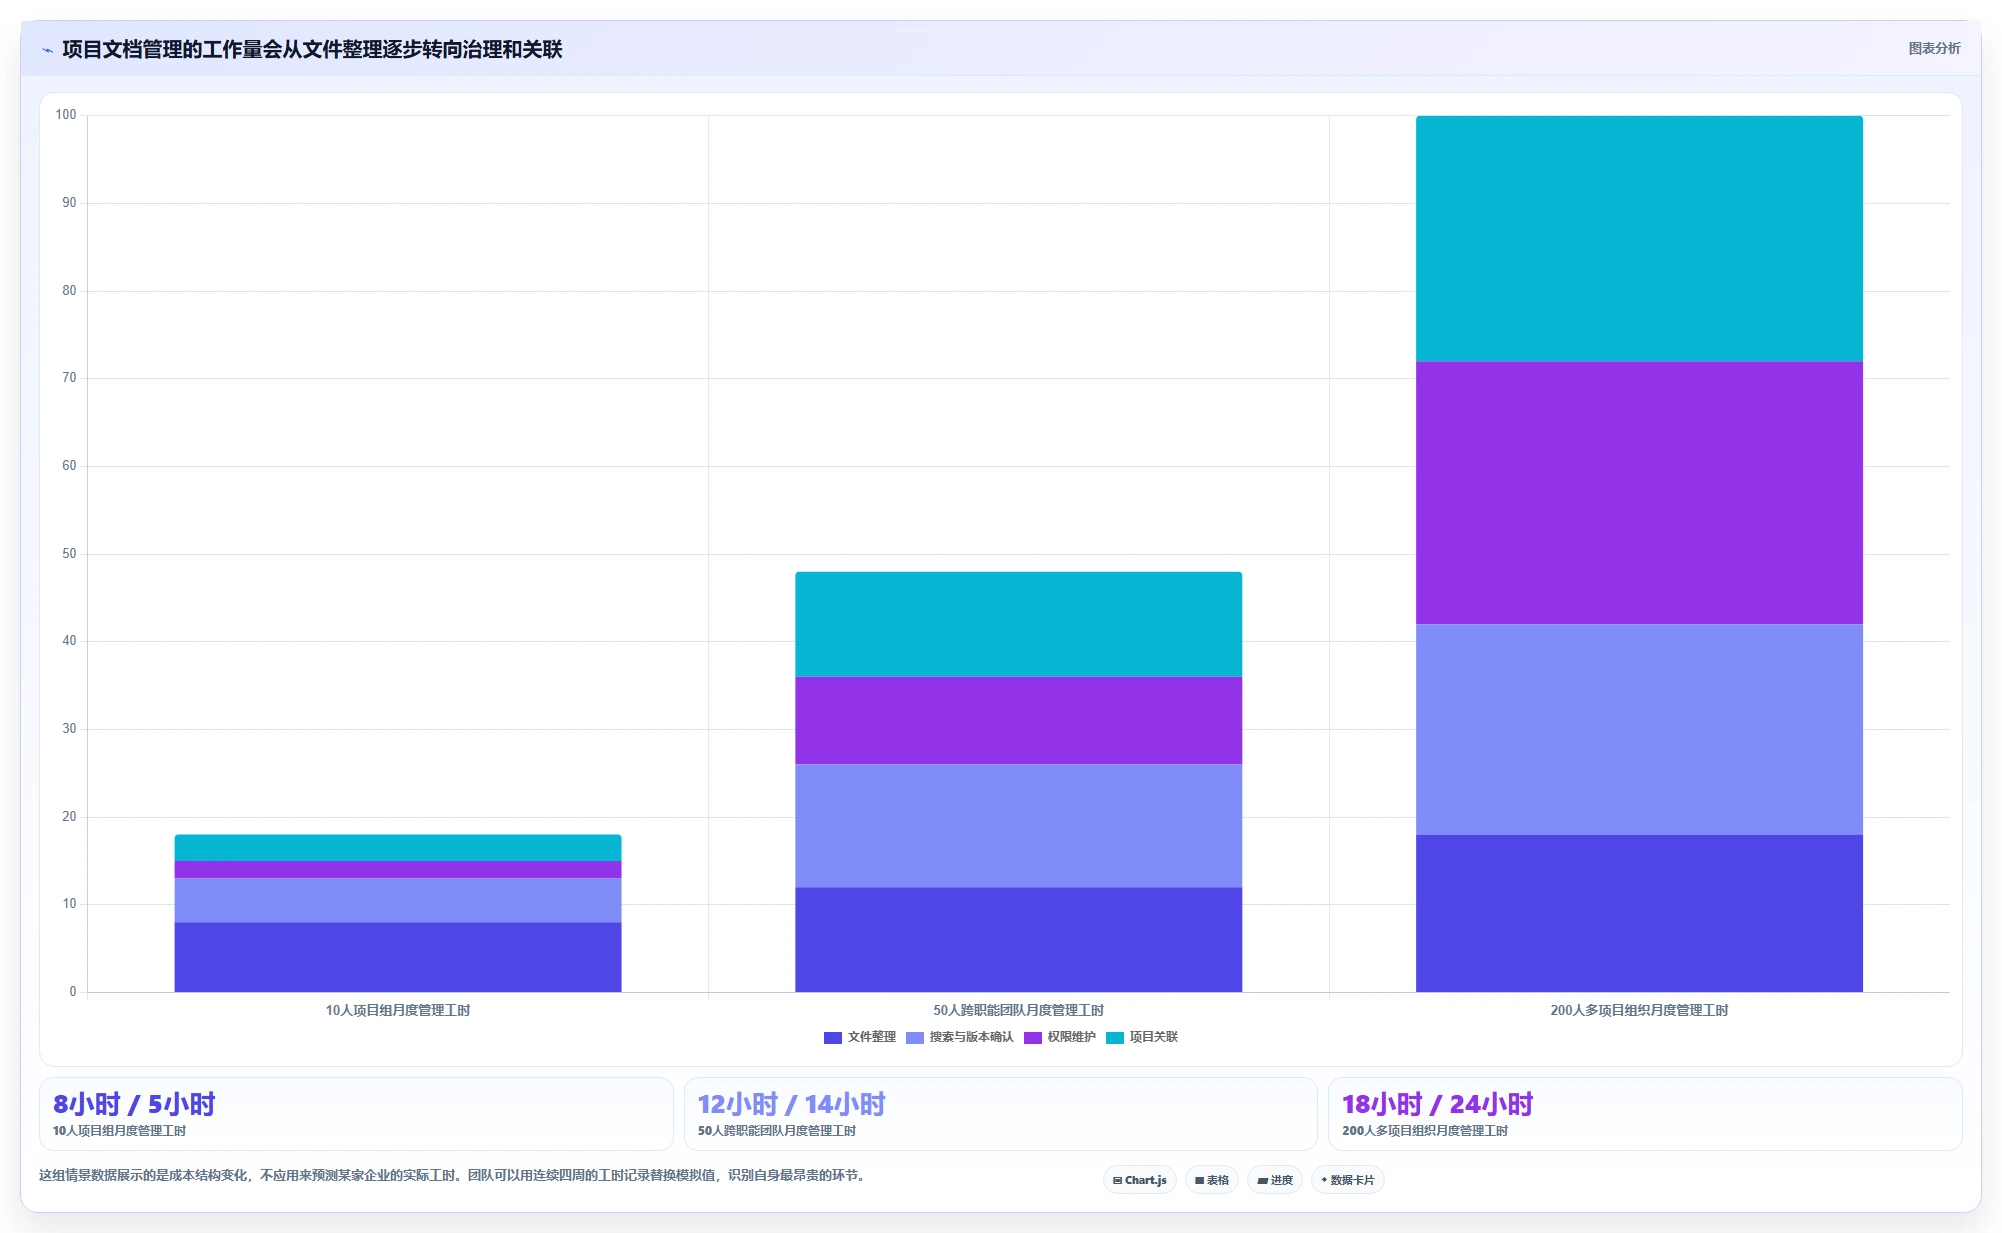The image size is (2002, 1233).
Task: Toggle the 搜索与版本确认 legend item
Action: pos(960,1037)
